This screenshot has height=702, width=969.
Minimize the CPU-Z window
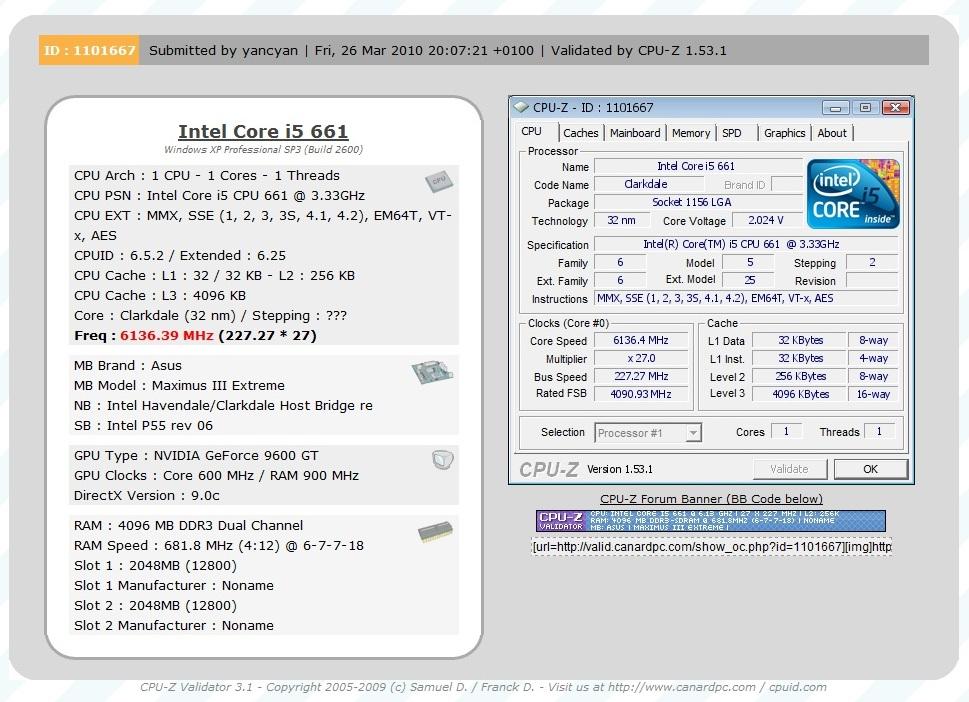[x=836, y=108]
